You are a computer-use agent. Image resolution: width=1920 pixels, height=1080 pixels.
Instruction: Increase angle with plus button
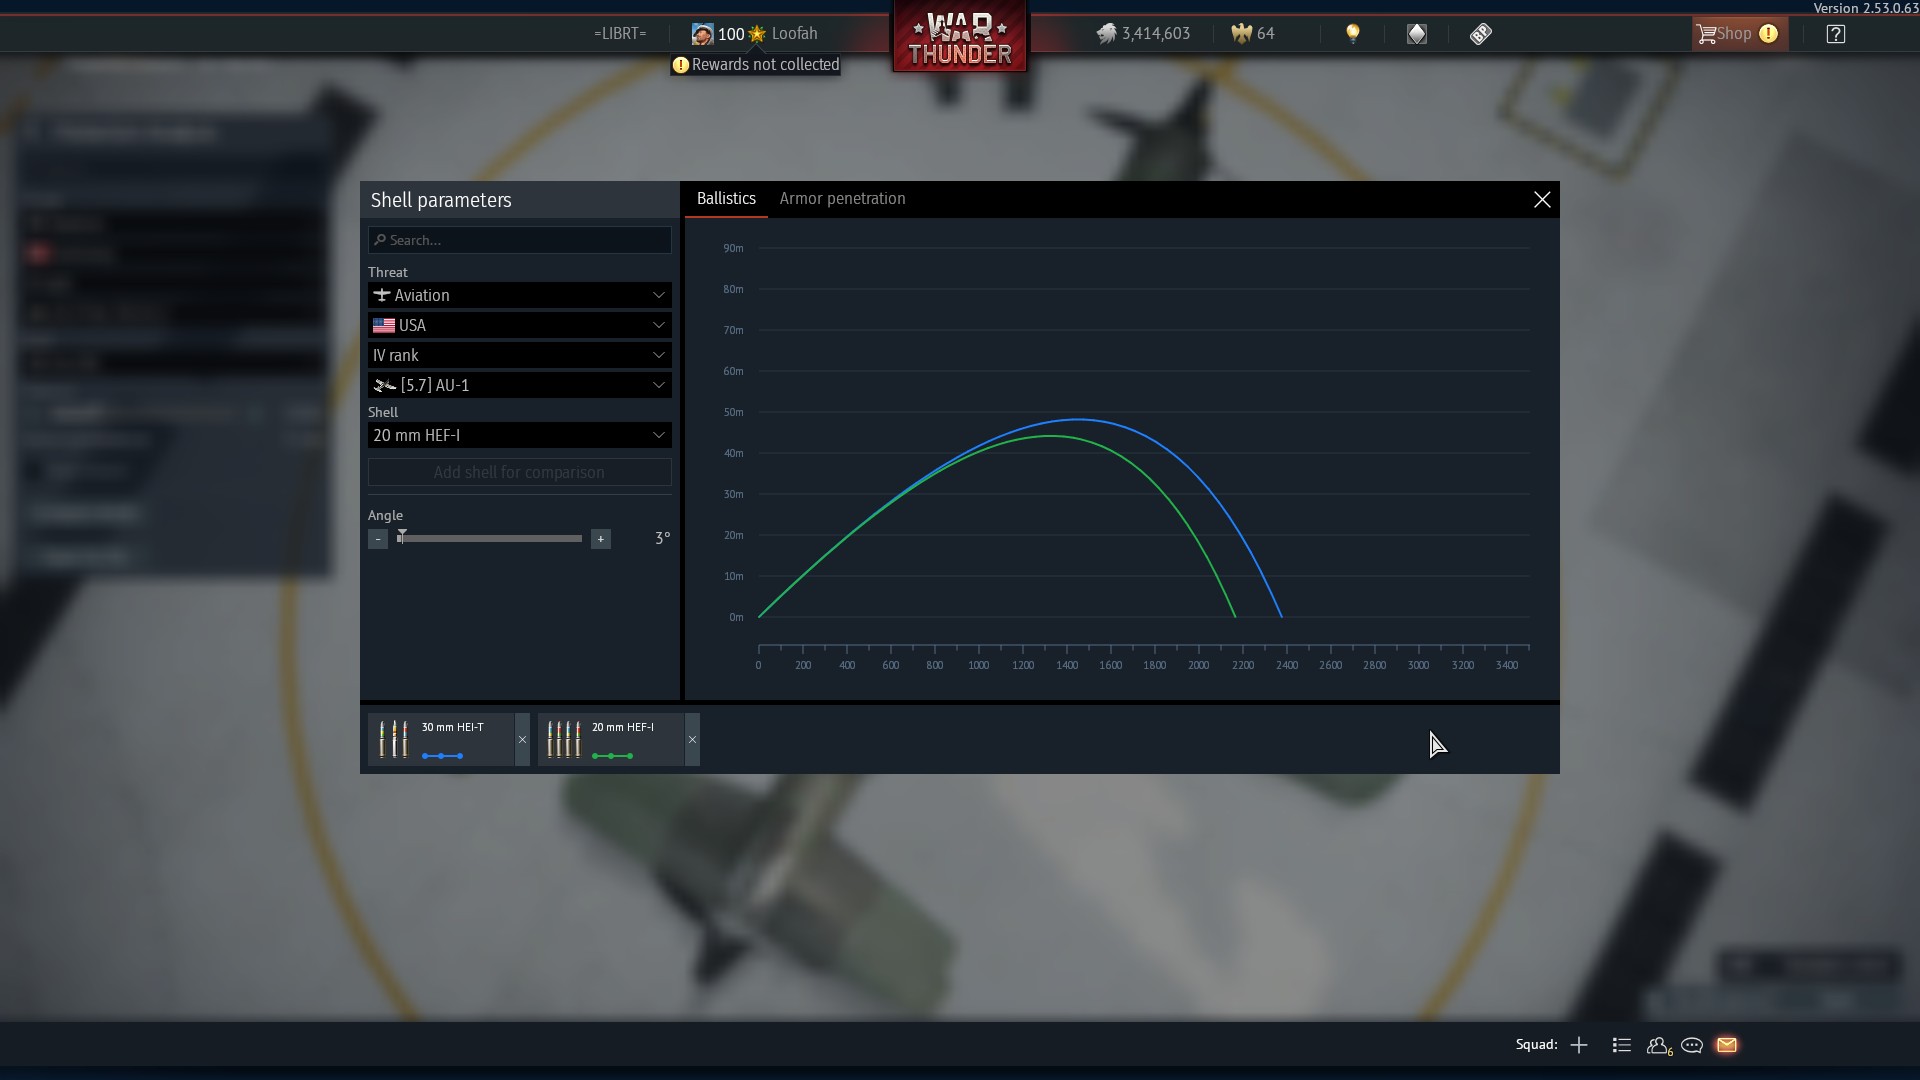pyautogui.click(x=600, y=539)
